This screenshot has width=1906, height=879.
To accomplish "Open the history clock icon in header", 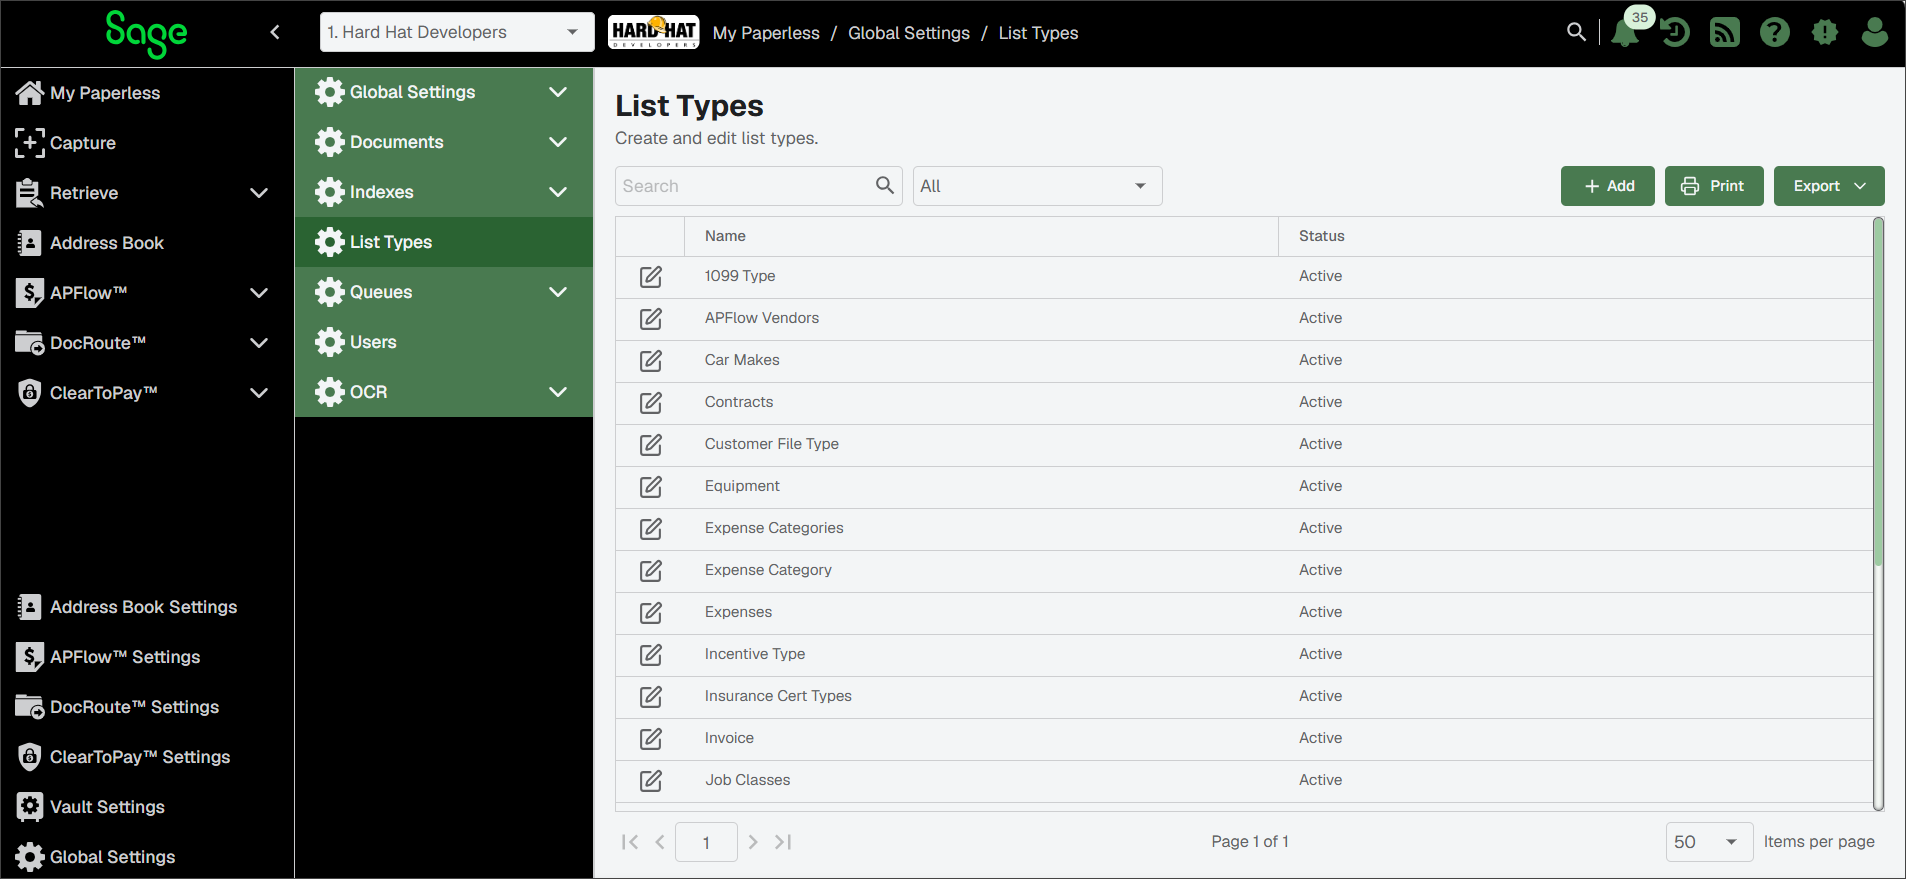I will point(1675,33).
